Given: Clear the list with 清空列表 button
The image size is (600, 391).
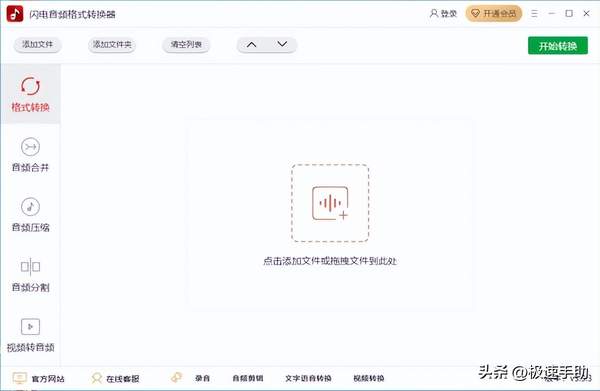Looking at the screenshot, I should pyautogui.click(x=186, y=45).
